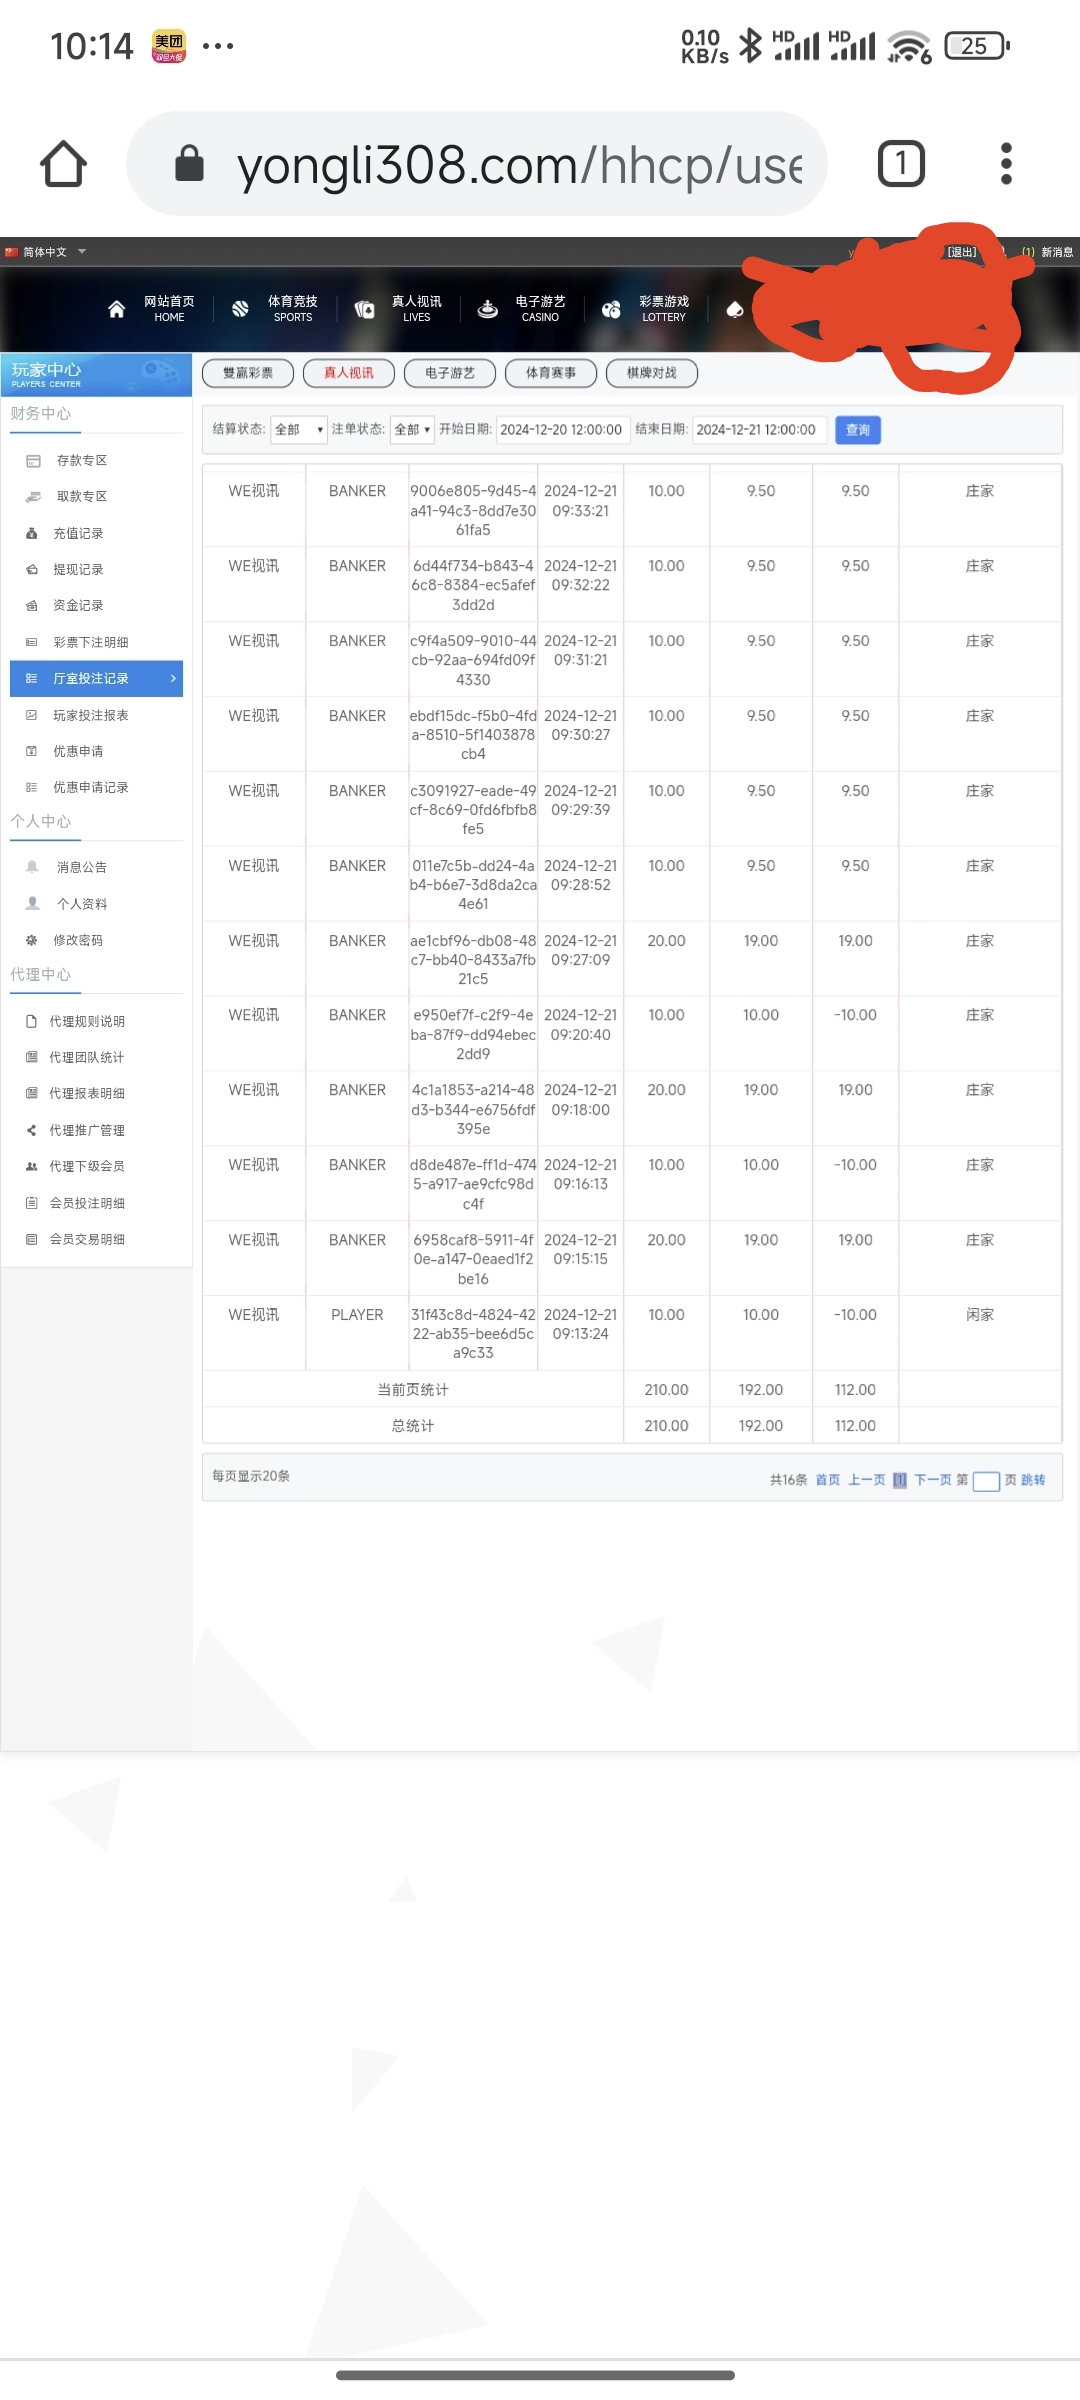Open 玩家投注报表 in sidebar
Image resolution: width=1080 pixels, height=2400 pixels.
(90, 716)
